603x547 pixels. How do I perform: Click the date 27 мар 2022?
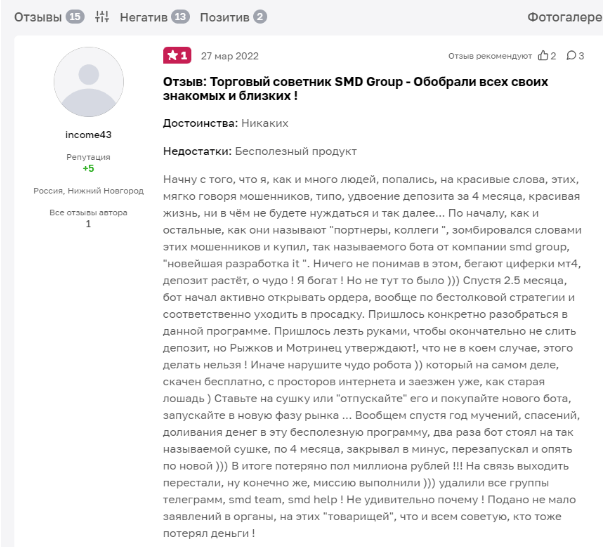(230, 56)
